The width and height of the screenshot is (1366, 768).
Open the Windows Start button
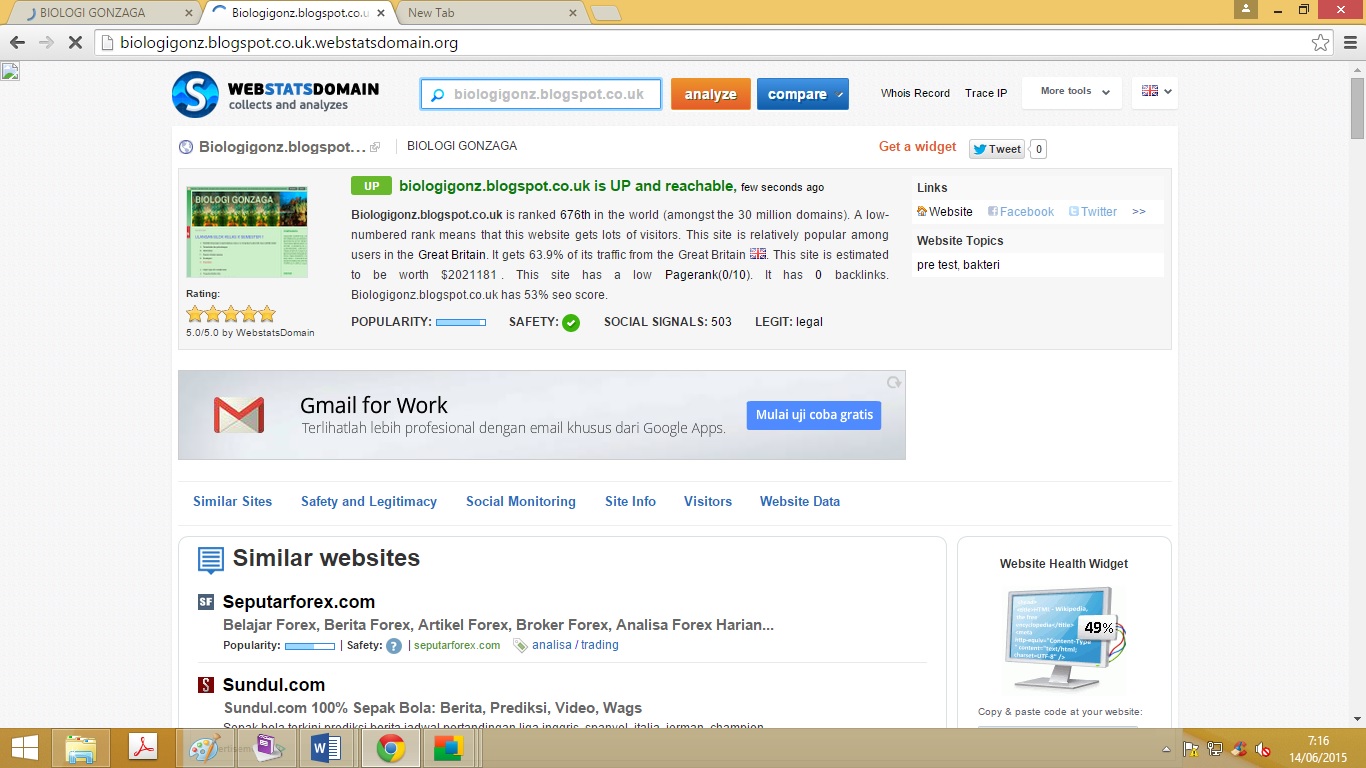tap(25, 748)
